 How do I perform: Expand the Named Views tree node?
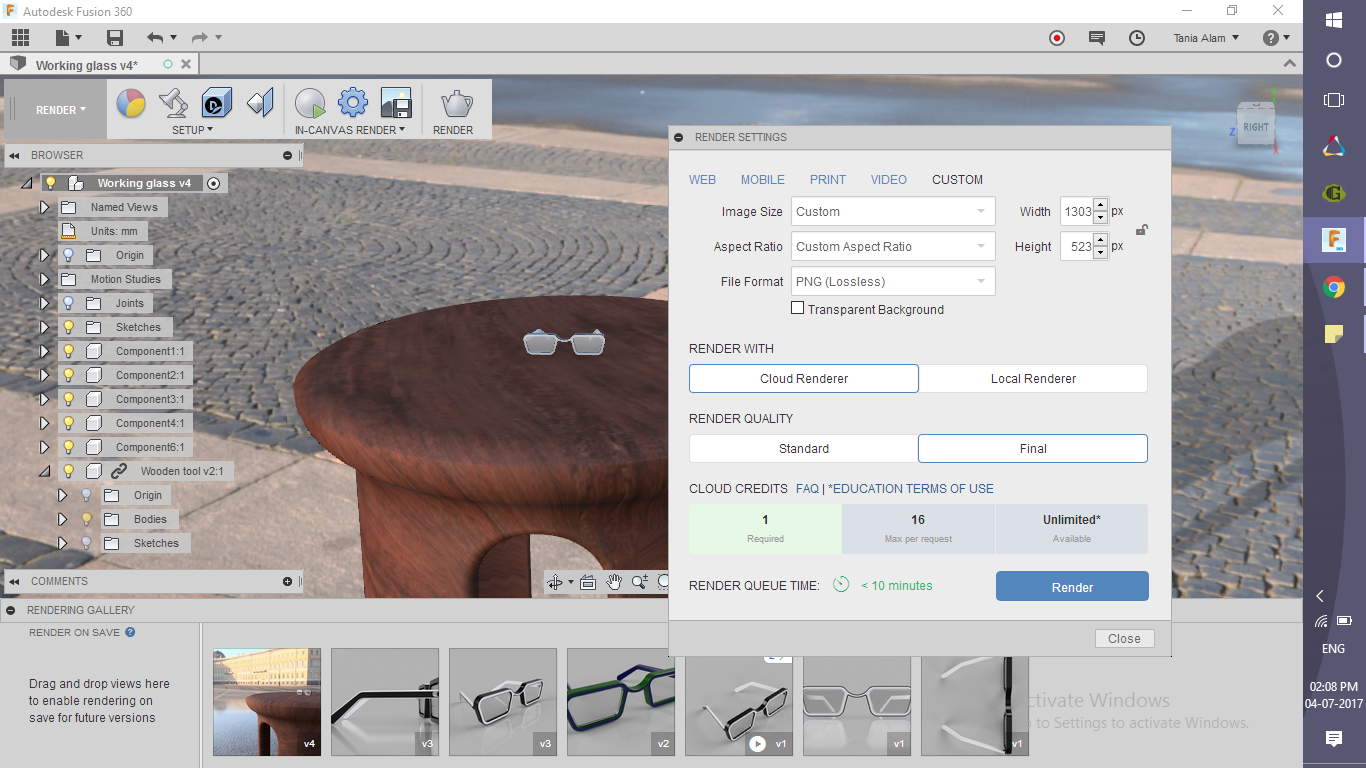(x=44, y=207)
